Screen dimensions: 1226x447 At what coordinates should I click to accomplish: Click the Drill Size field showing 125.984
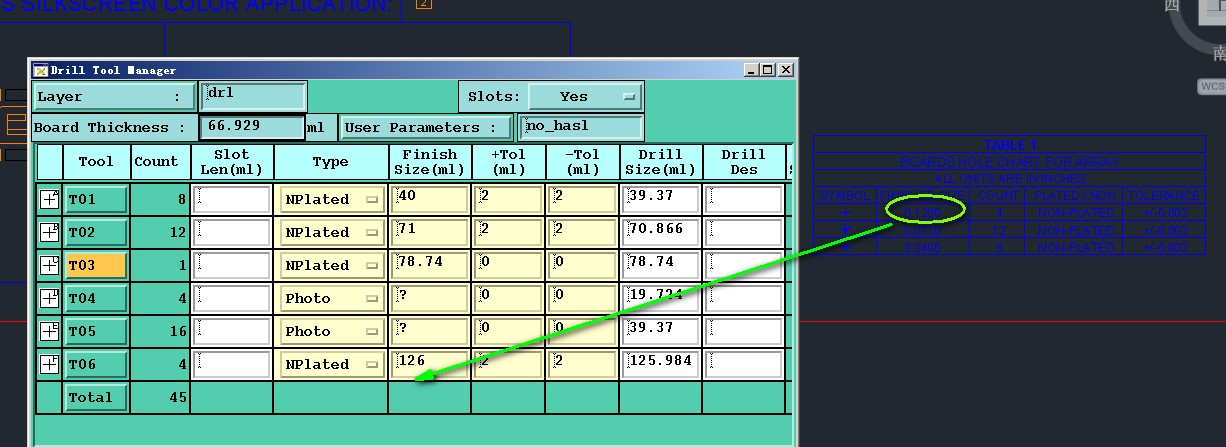pos(661,364)
